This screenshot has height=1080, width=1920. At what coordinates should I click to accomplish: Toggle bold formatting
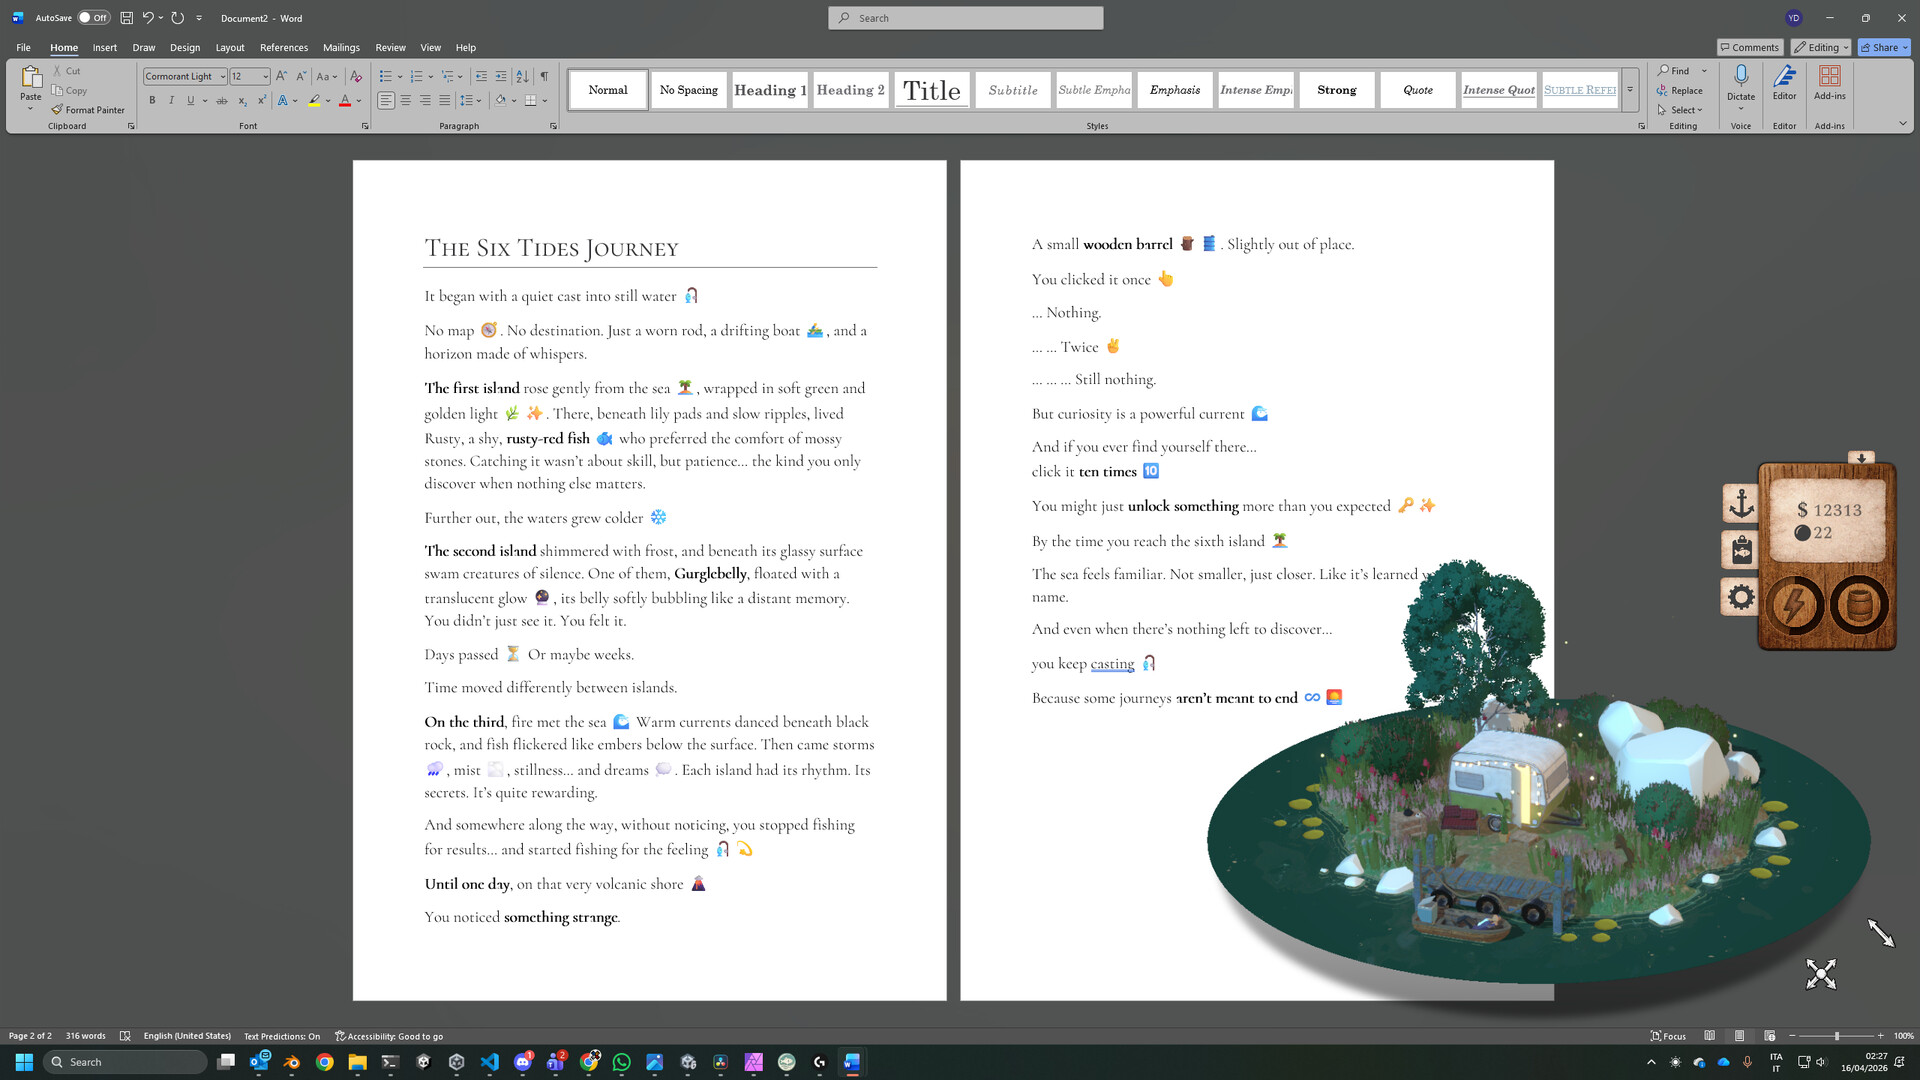click(152, 100)
